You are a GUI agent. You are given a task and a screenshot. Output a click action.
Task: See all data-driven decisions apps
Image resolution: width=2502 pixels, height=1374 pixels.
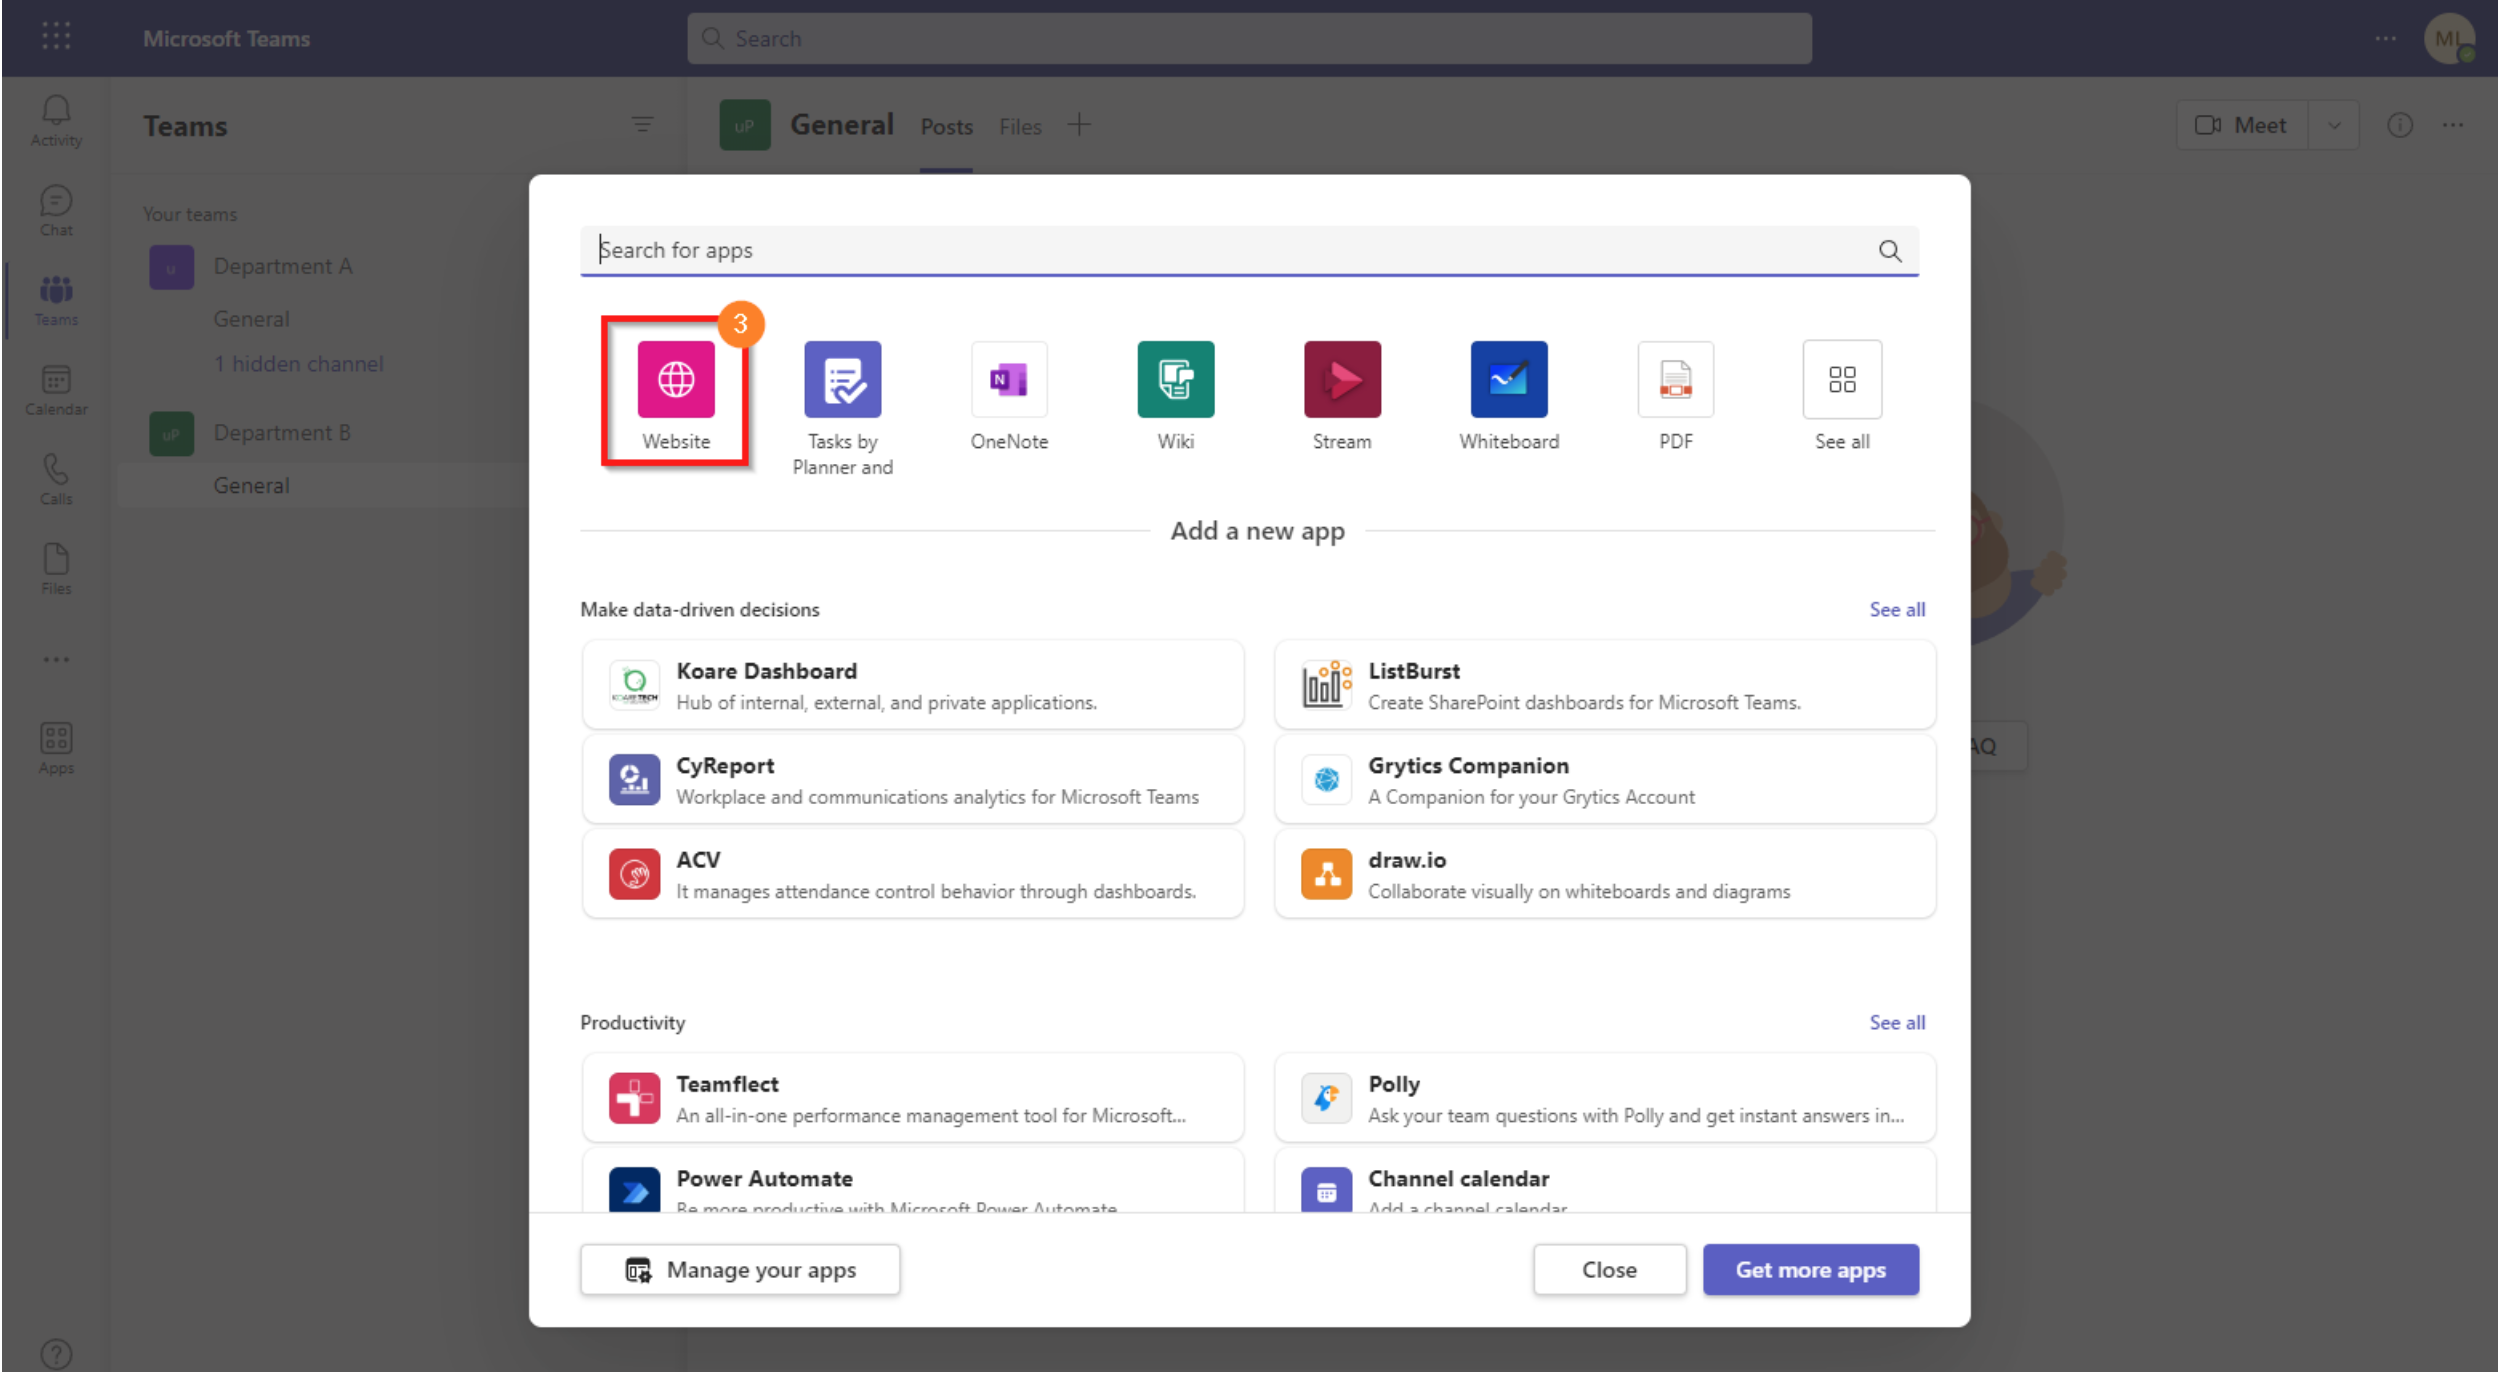click(1896, 610)
